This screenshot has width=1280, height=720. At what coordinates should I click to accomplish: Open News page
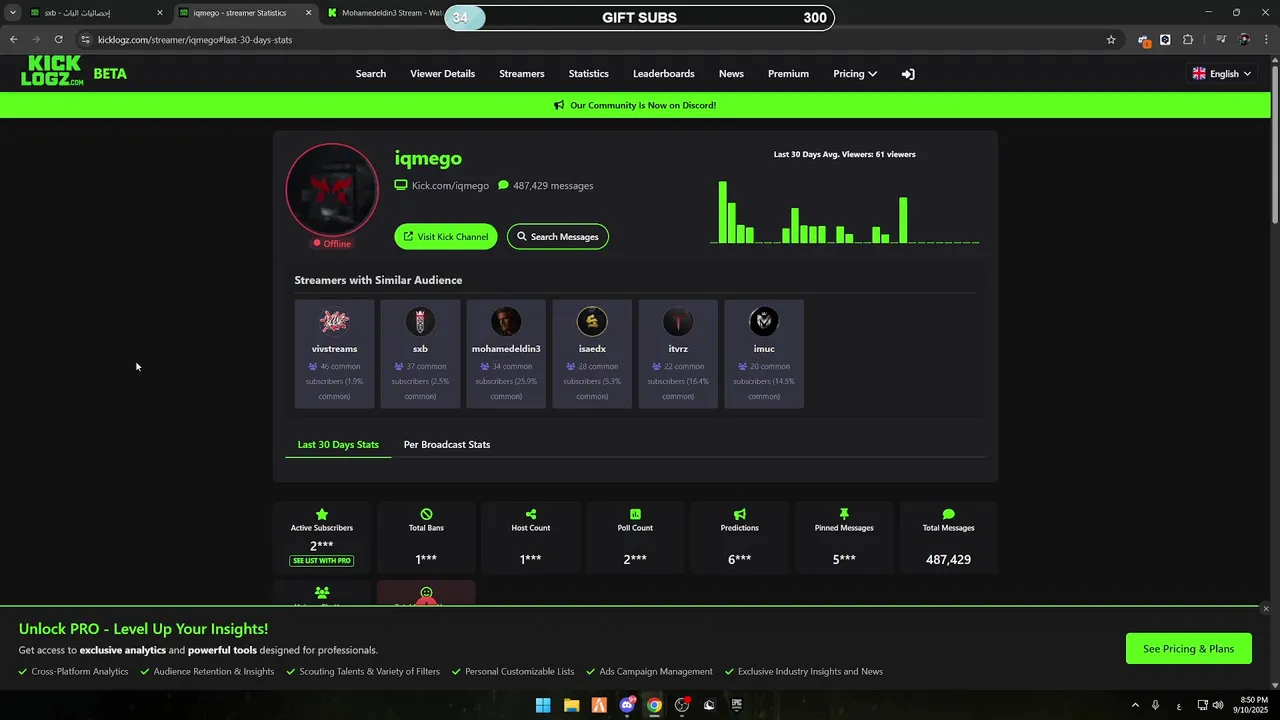pos(731,74)
